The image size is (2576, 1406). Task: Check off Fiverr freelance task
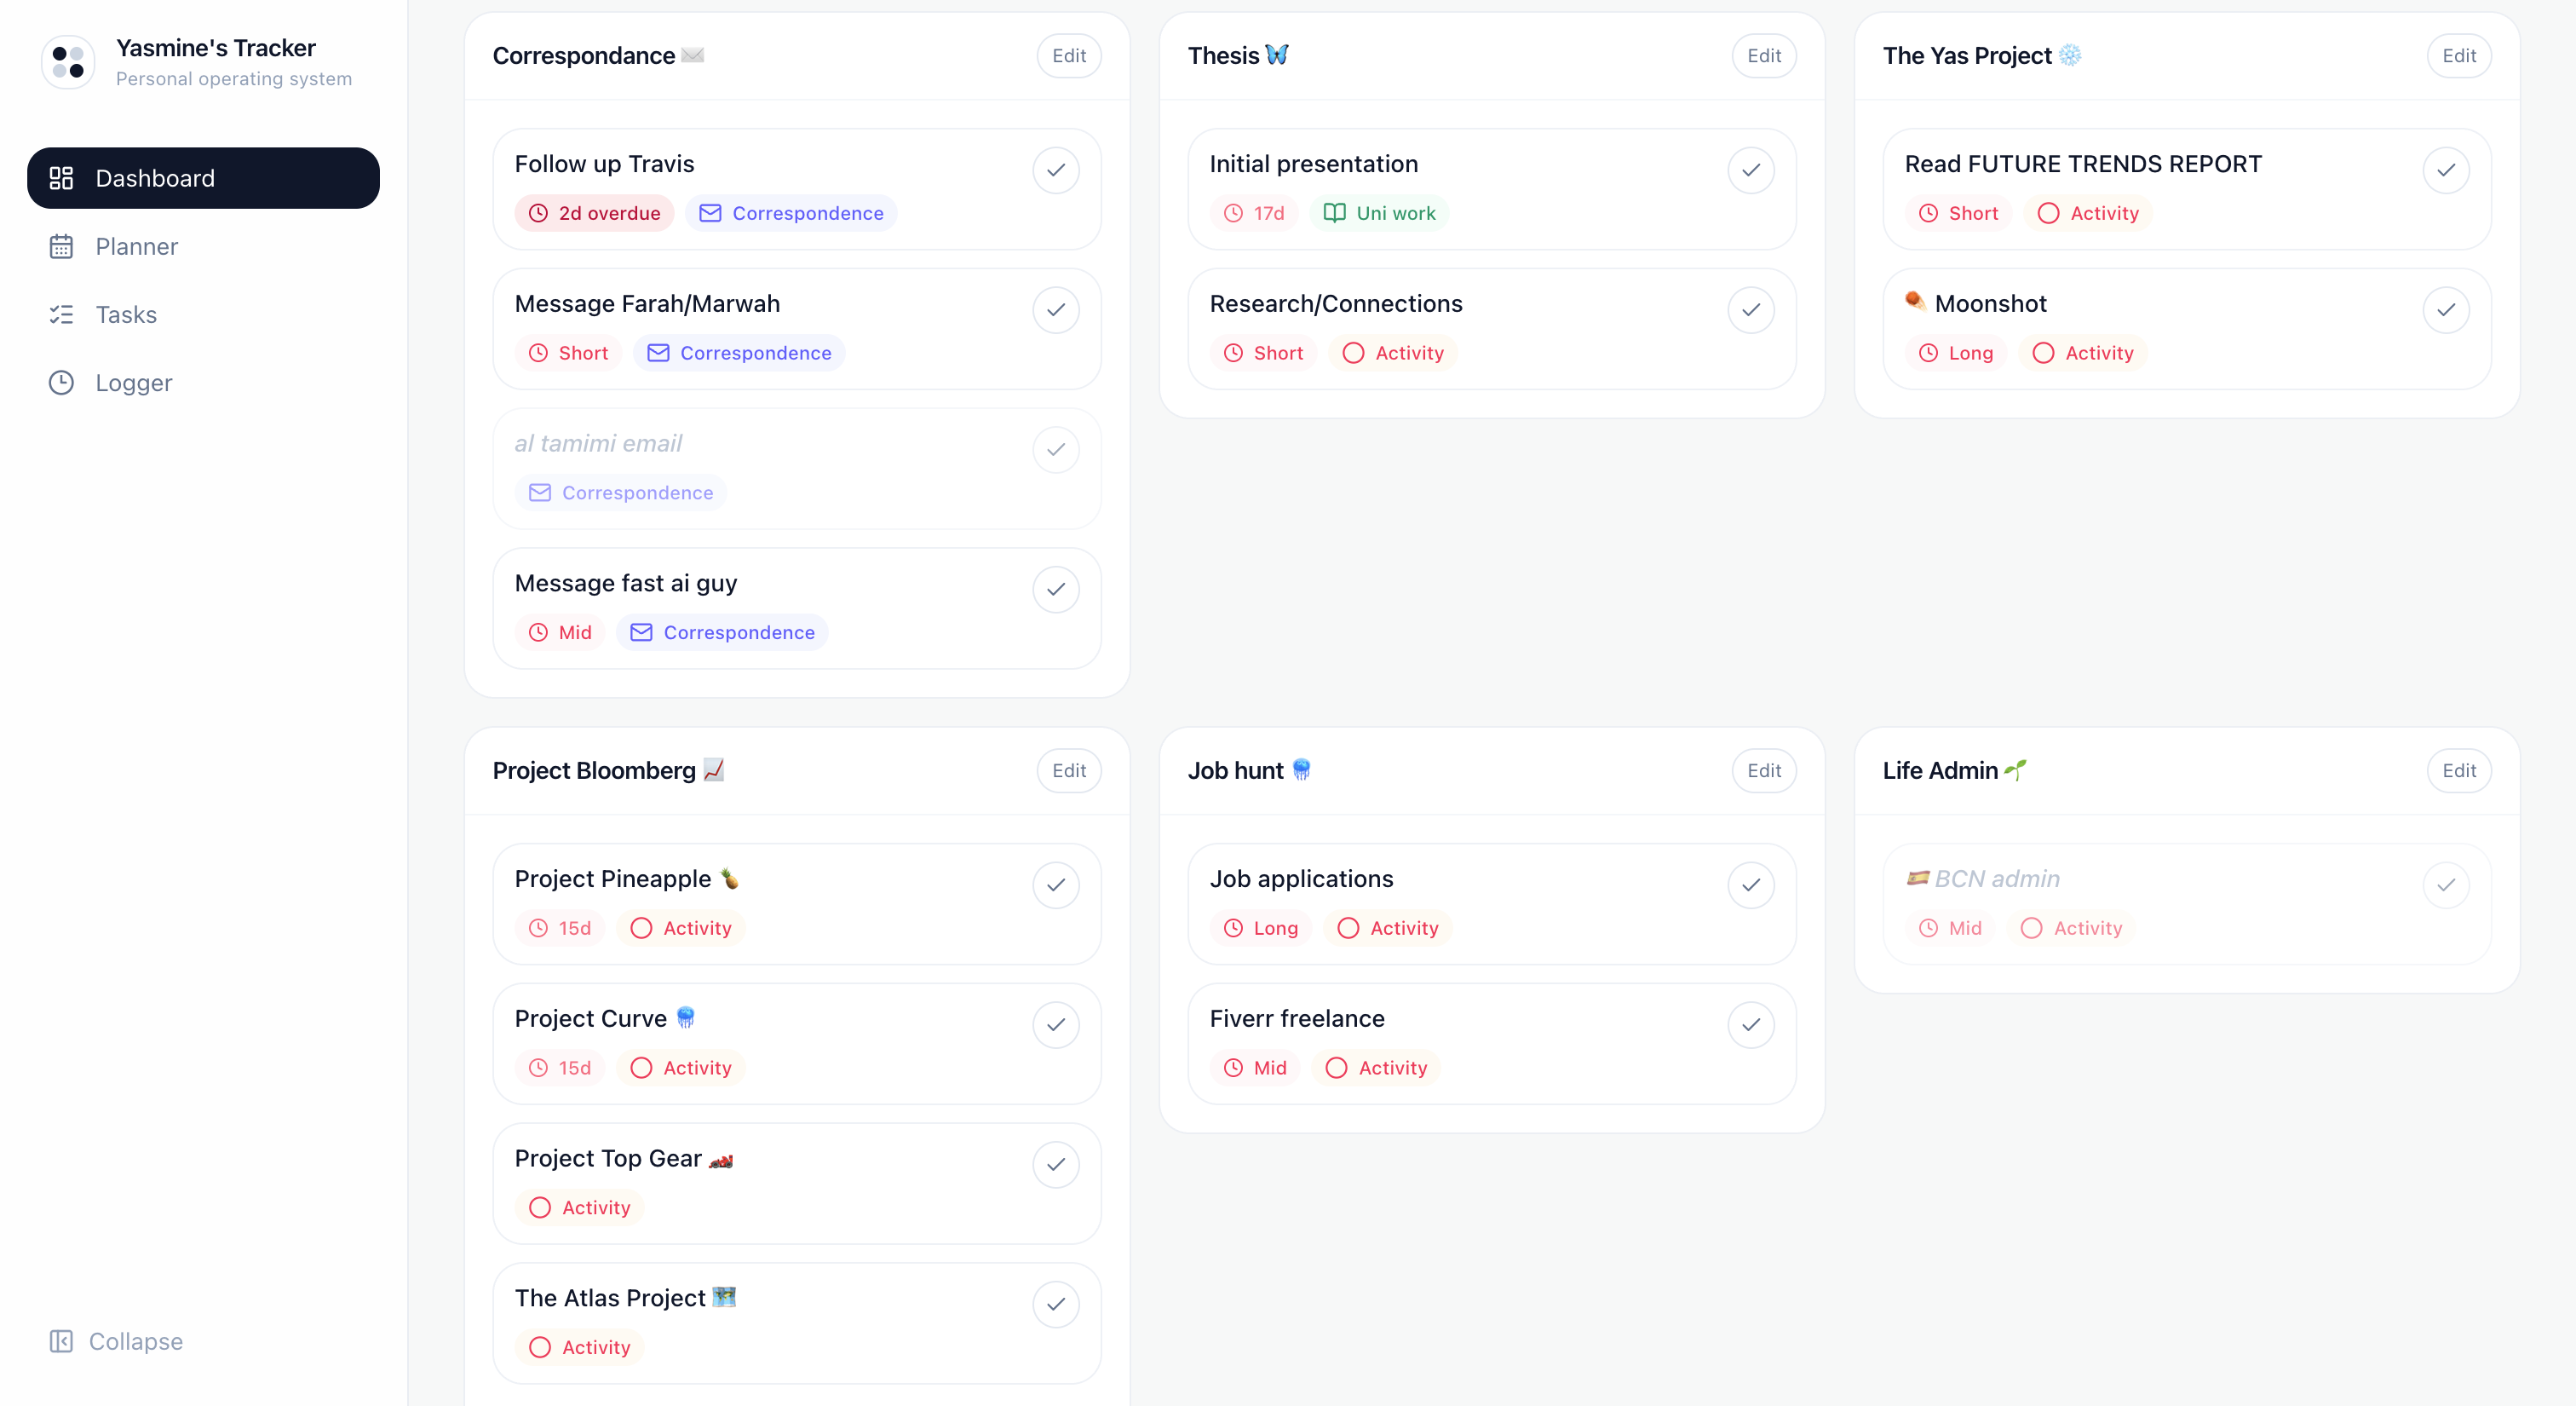point(1750,1025)
